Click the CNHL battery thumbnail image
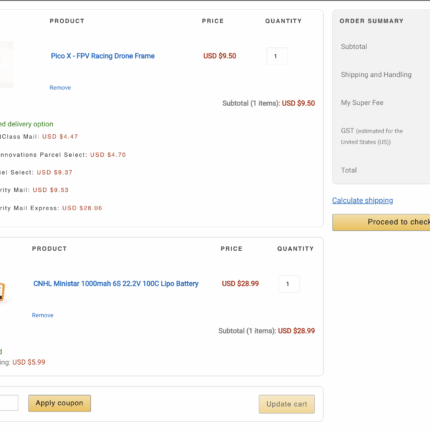Image resolution: width=430 pixels, height=430 pixels. 2,291
